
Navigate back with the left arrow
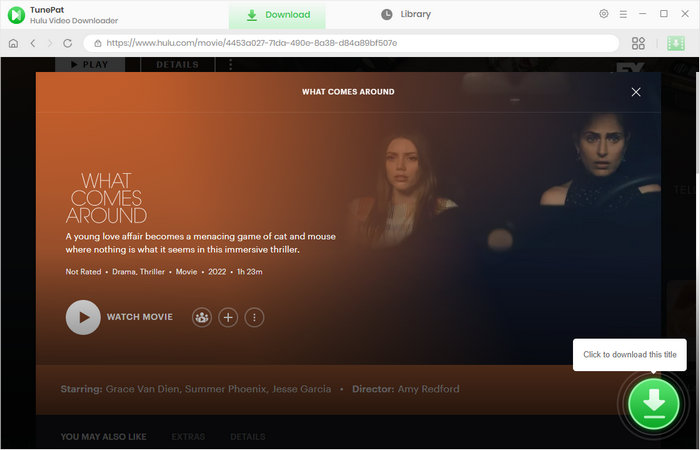click(x=33, y=43)
